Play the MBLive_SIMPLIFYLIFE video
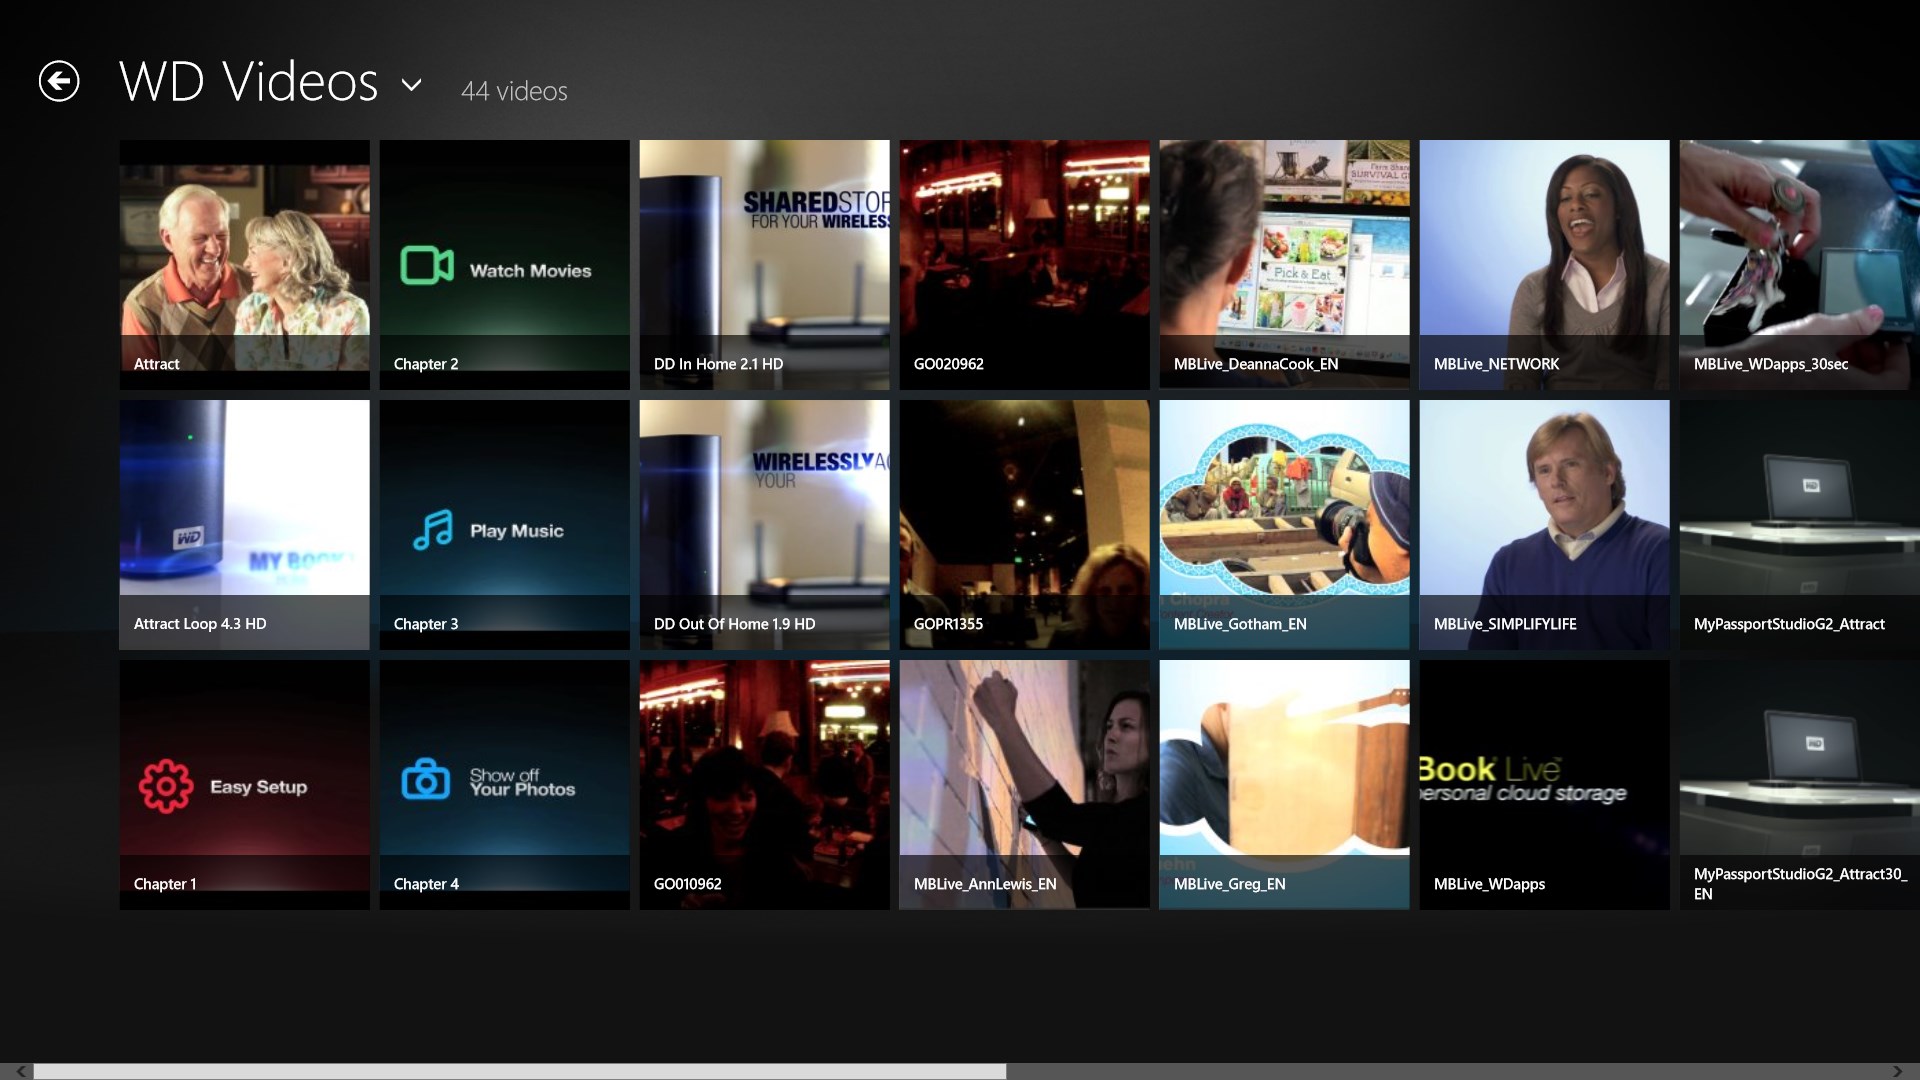1920x1080 pixels. [x=1544, y=524]
